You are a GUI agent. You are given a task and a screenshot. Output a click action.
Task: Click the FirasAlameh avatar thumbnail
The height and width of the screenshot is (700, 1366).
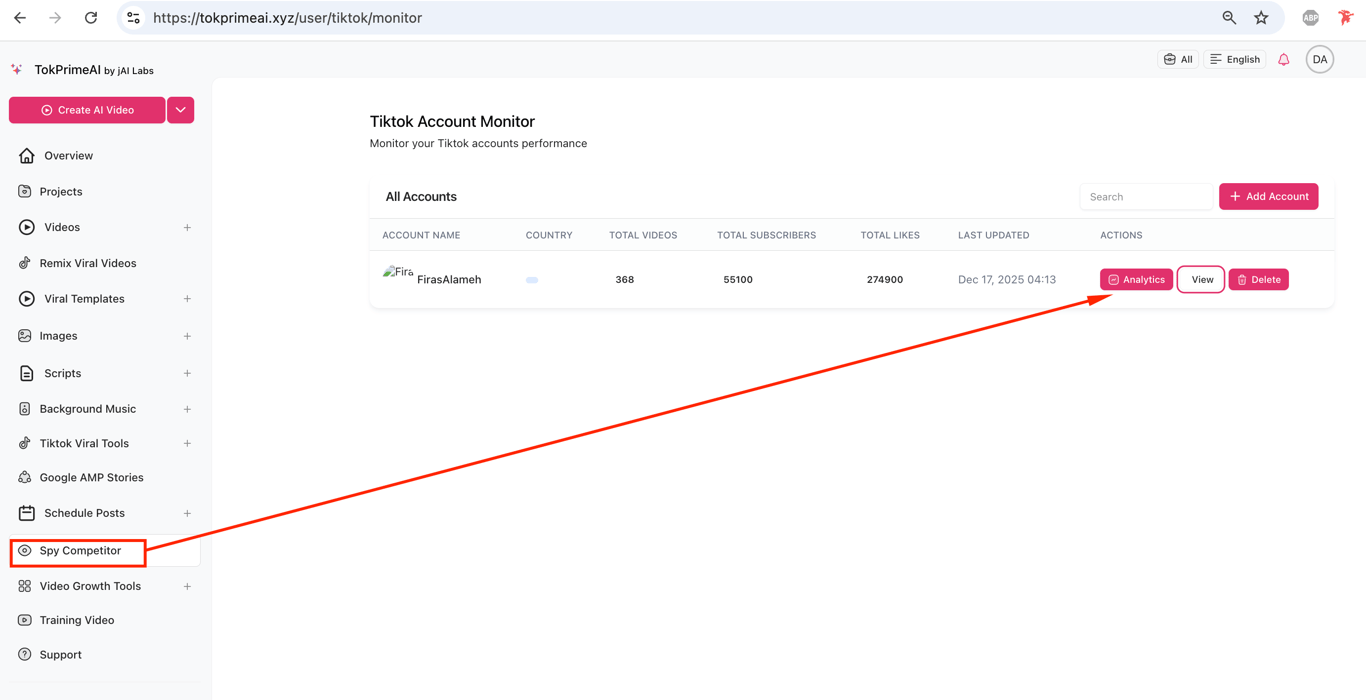[x=397, y=272]
